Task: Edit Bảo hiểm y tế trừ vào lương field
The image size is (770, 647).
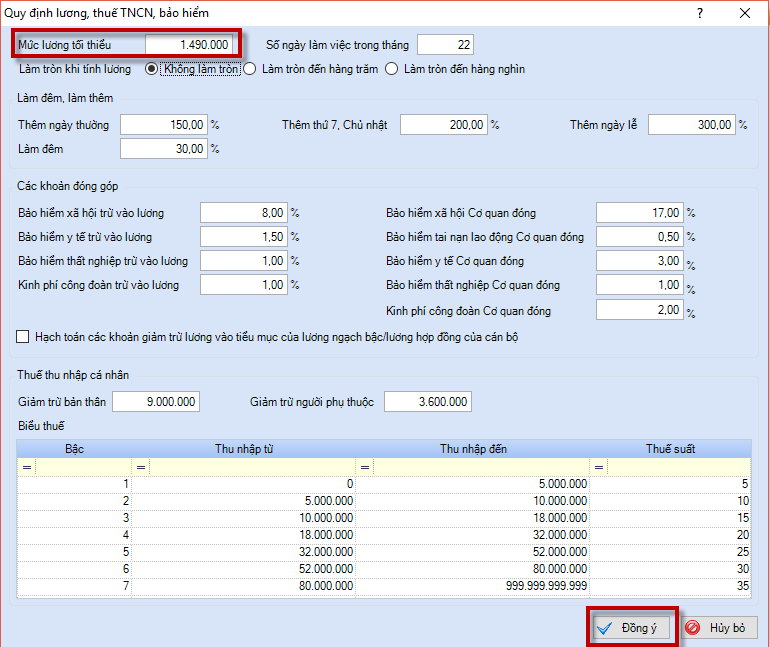Action: (x=244, y=237)
